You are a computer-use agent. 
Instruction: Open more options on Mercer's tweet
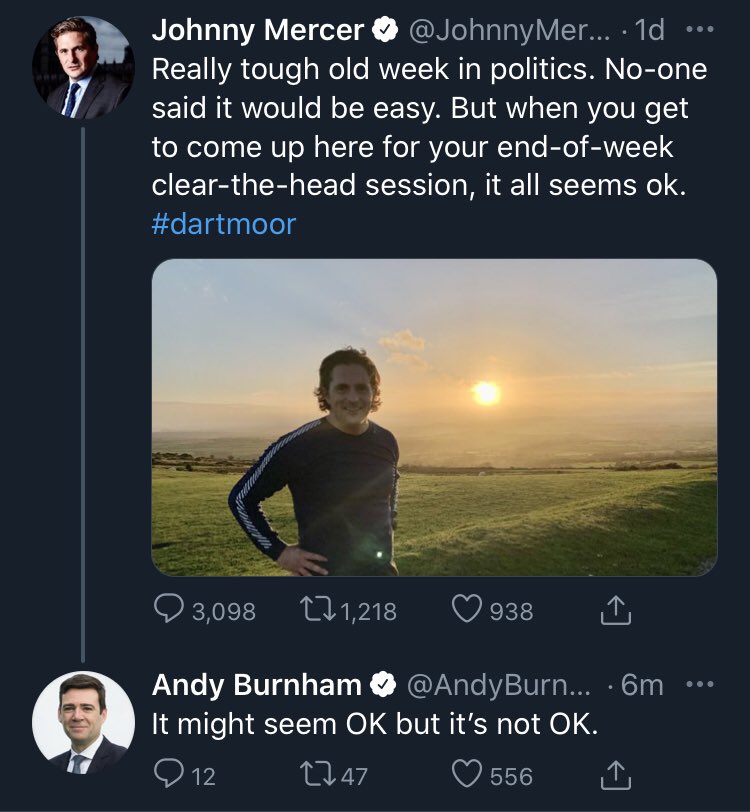point(701,31)
